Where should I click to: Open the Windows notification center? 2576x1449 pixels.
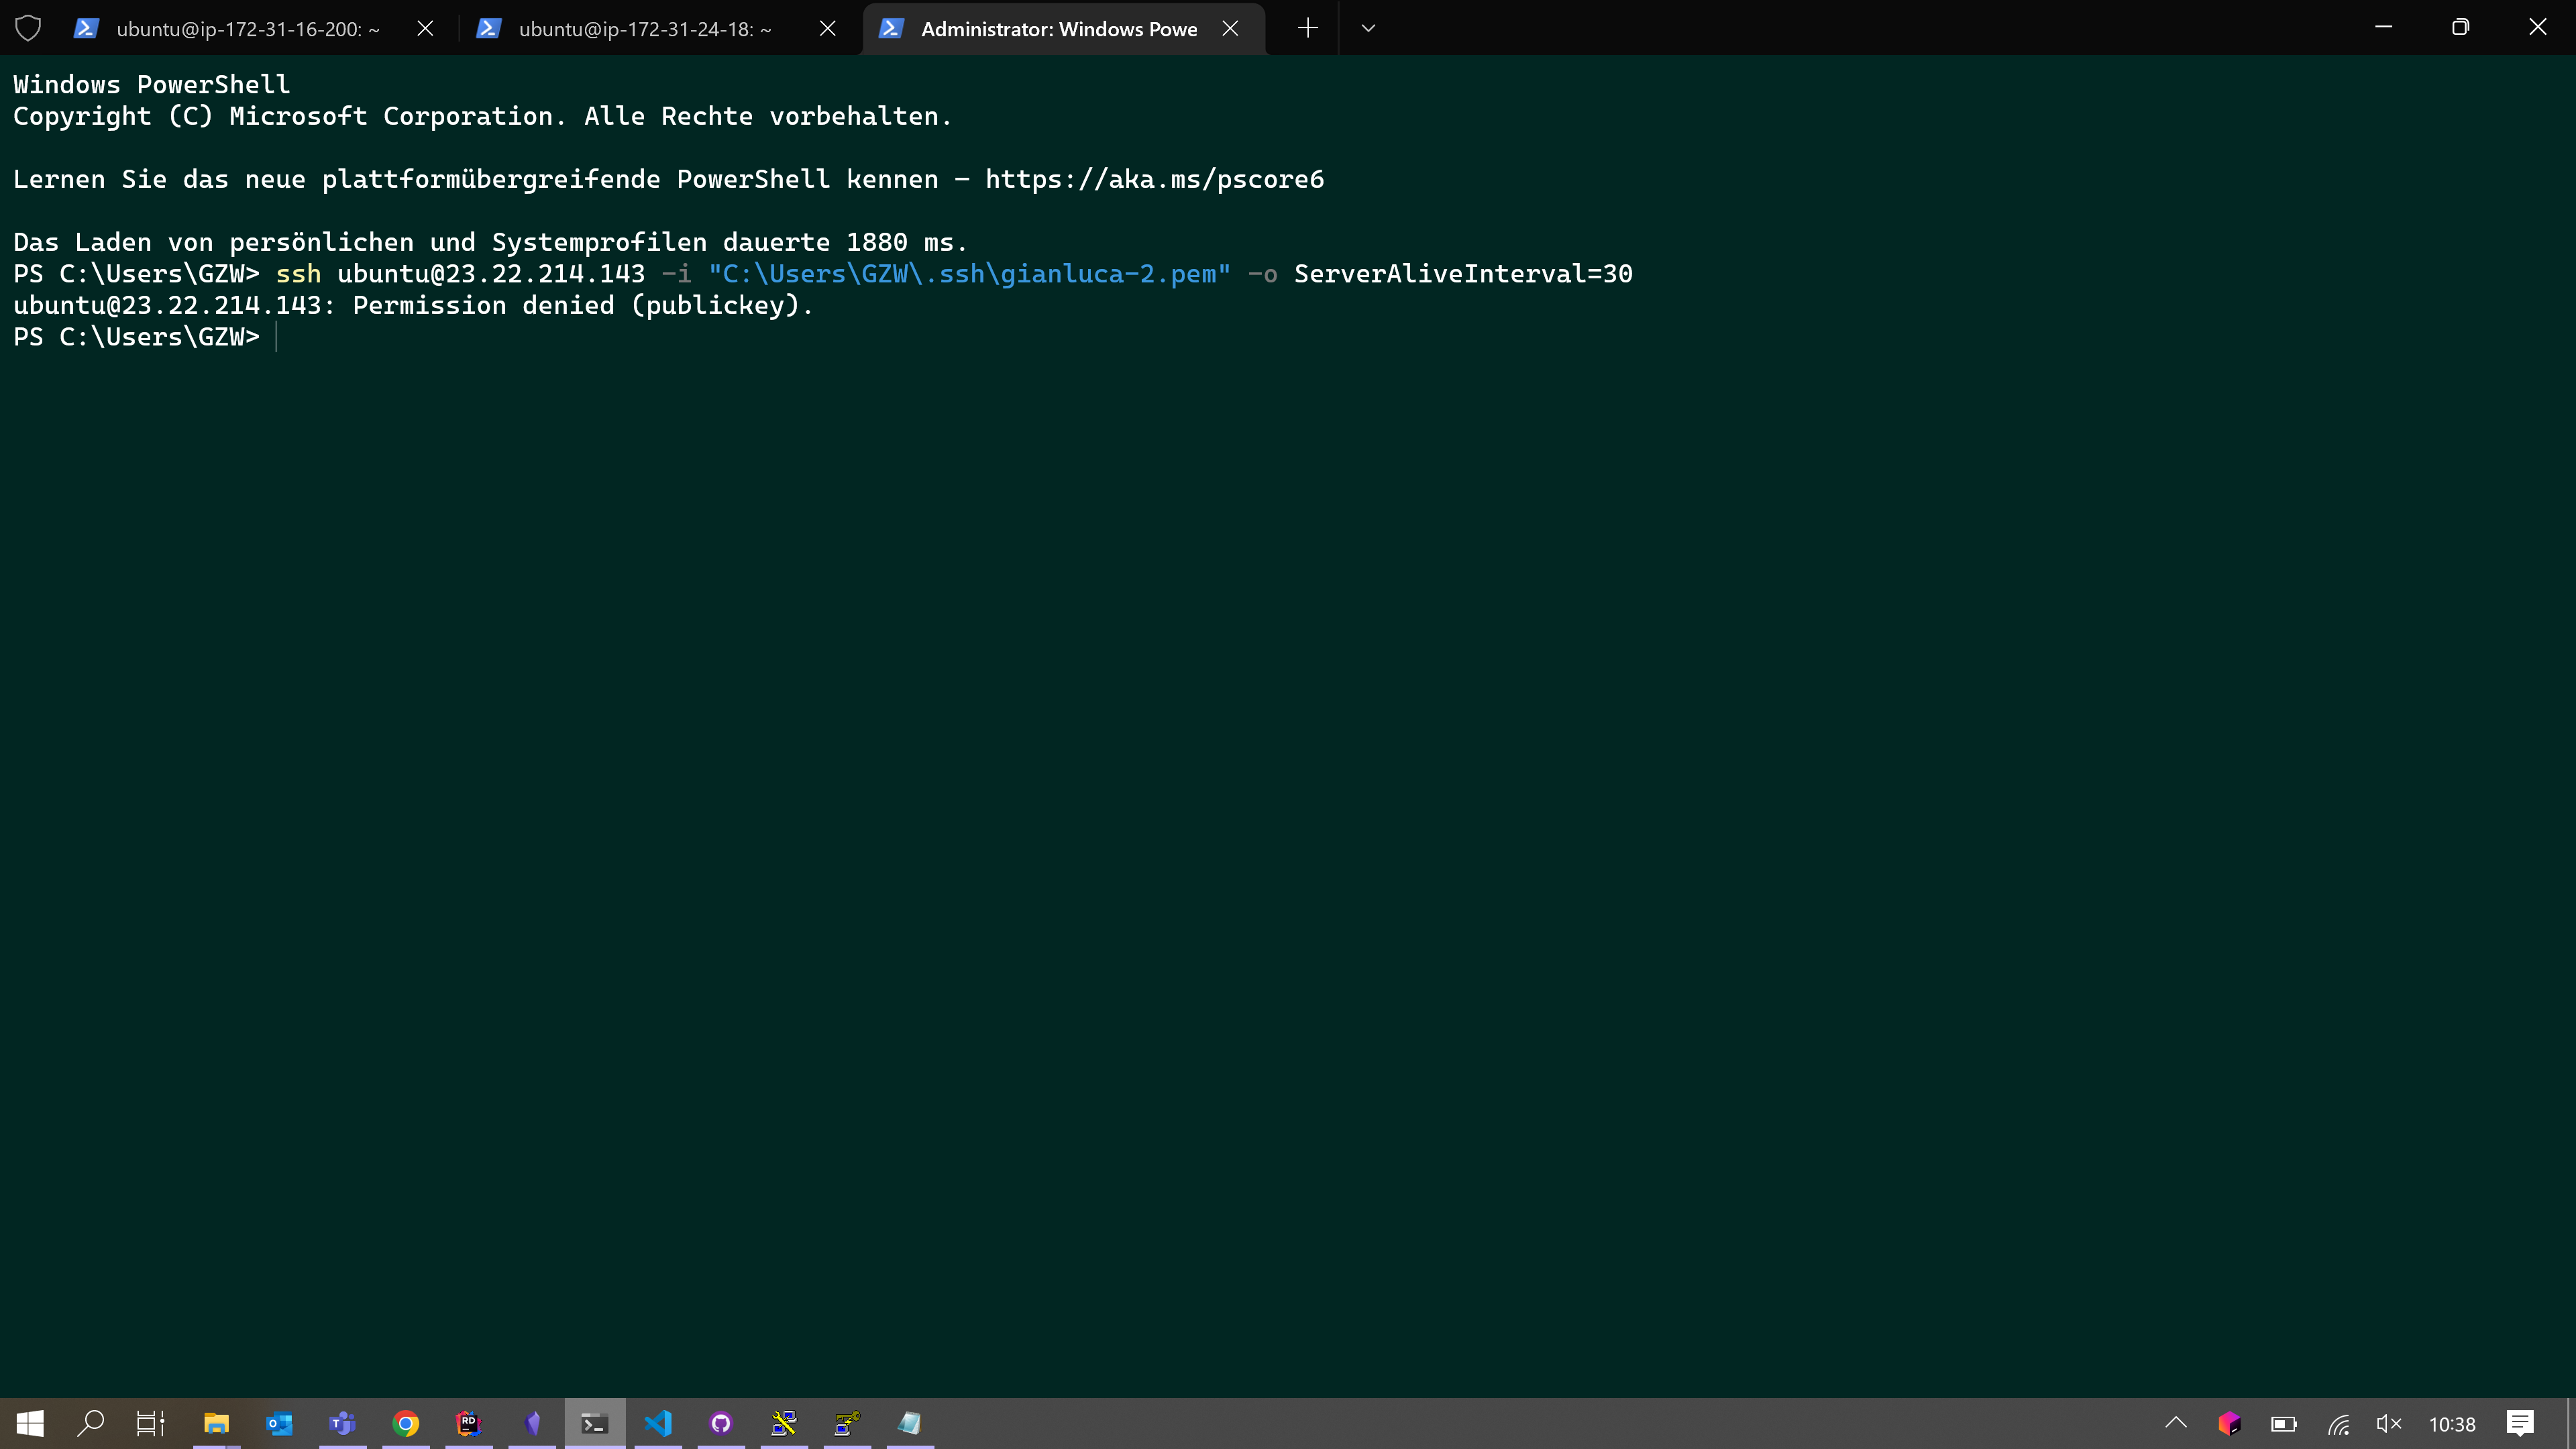point(2519,1423)
